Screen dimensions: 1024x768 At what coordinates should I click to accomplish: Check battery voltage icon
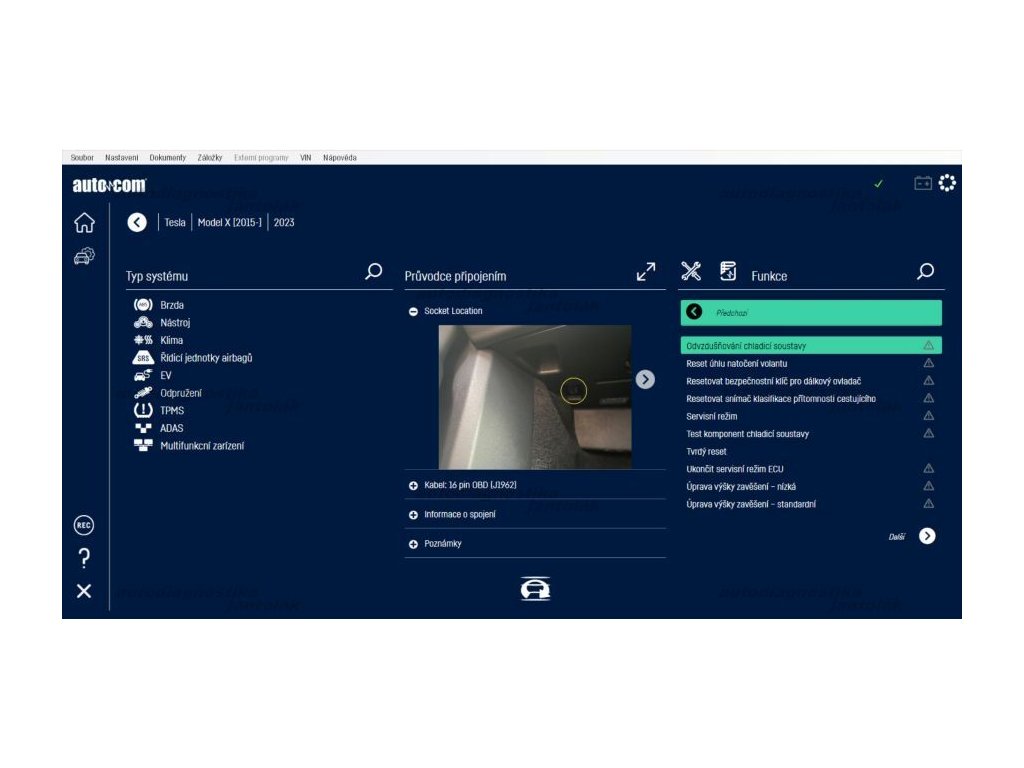tap(923, 184)
